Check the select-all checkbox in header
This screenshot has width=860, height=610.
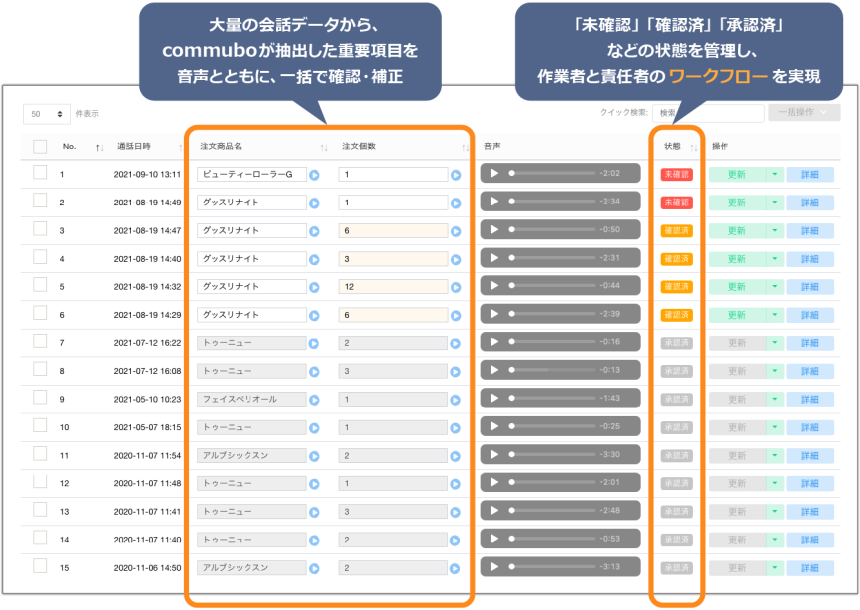pyautogui.click(x=40, y=146)
